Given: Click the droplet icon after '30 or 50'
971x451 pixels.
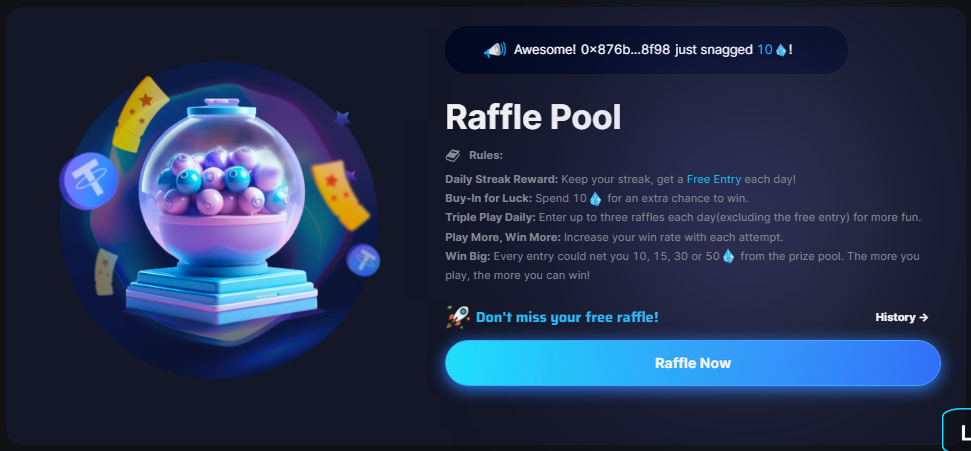Looking at the screenshot, I should tap(728, 256).
